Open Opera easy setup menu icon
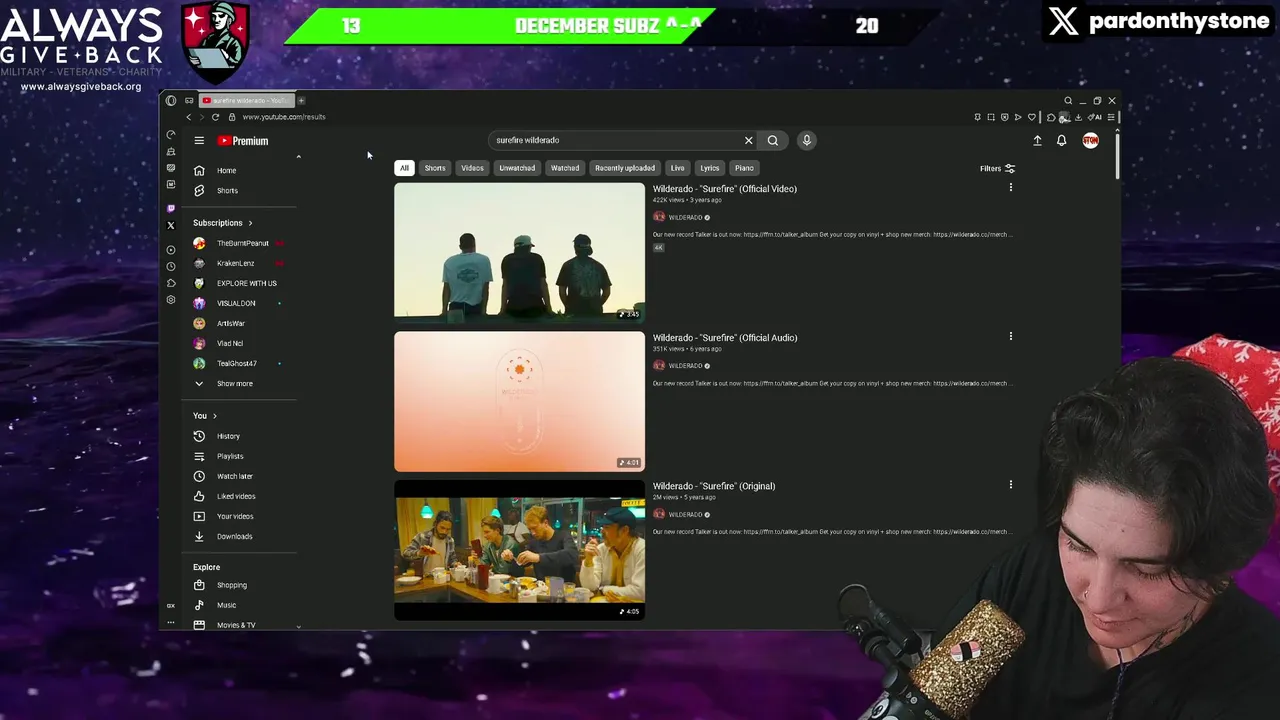 pos(1111,117)
